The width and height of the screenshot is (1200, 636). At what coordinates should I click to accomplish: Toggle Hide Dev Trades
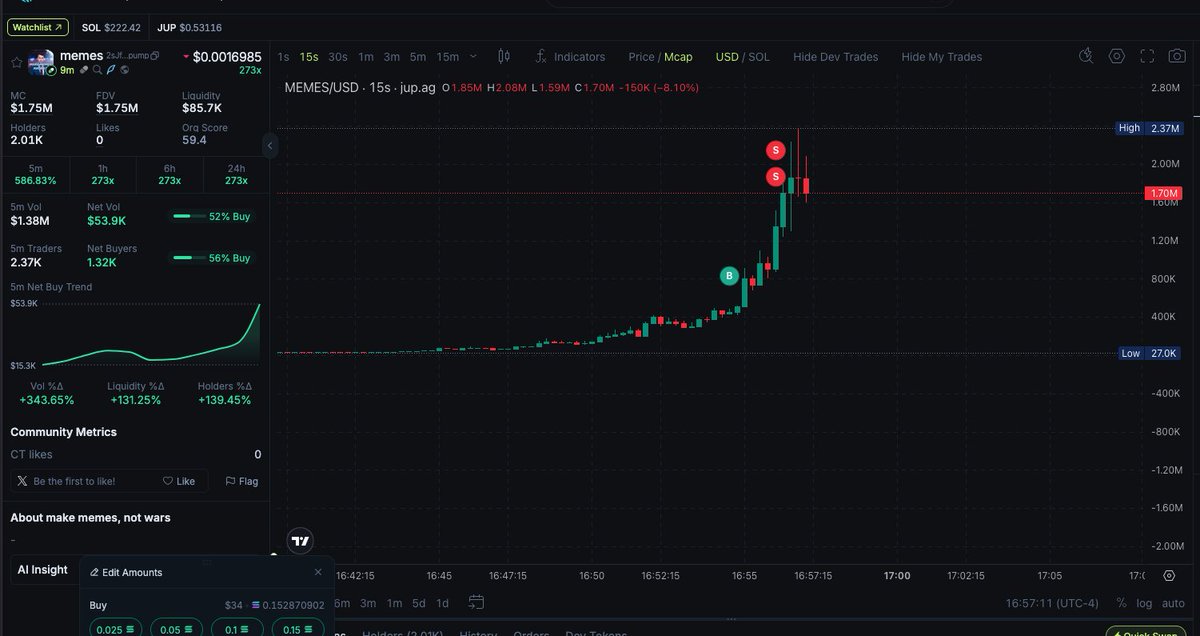[x=835, y=57]
